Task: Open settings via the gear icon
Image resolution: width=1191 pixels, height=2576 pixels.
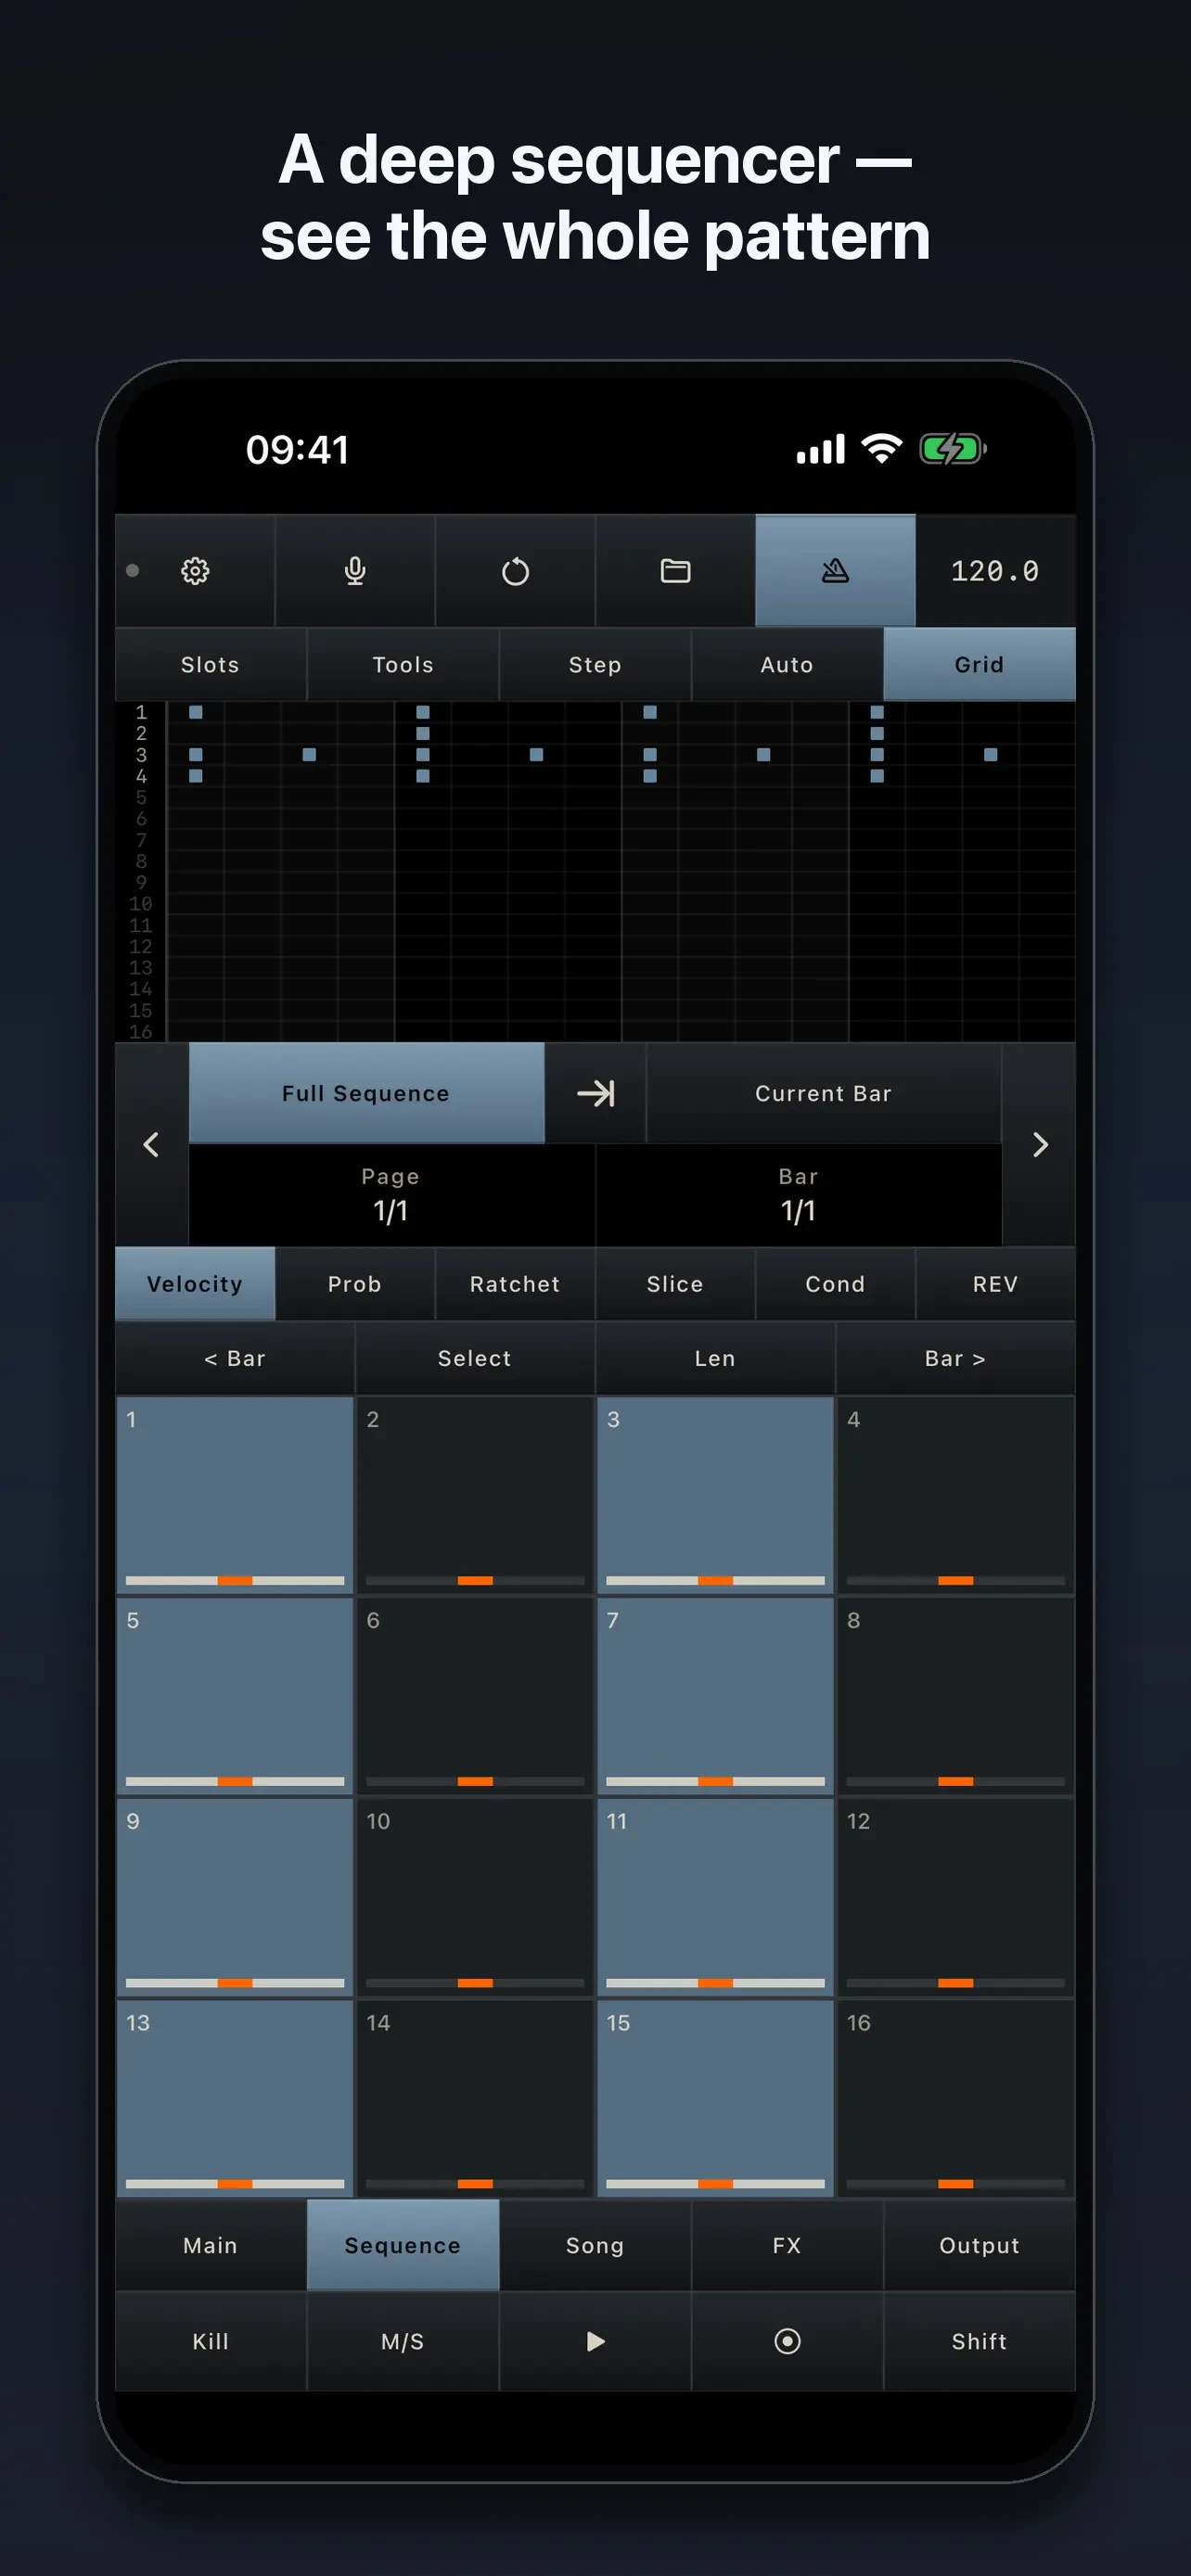Action: pyautogui.click(x=195, y=571)
